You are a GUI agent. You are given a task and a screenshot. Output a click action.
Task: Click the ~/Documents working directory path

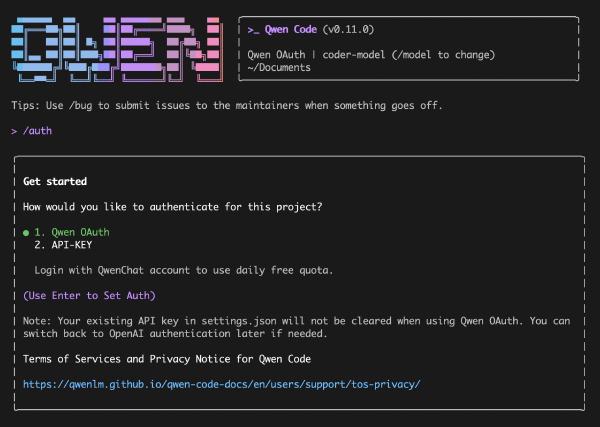279,68
